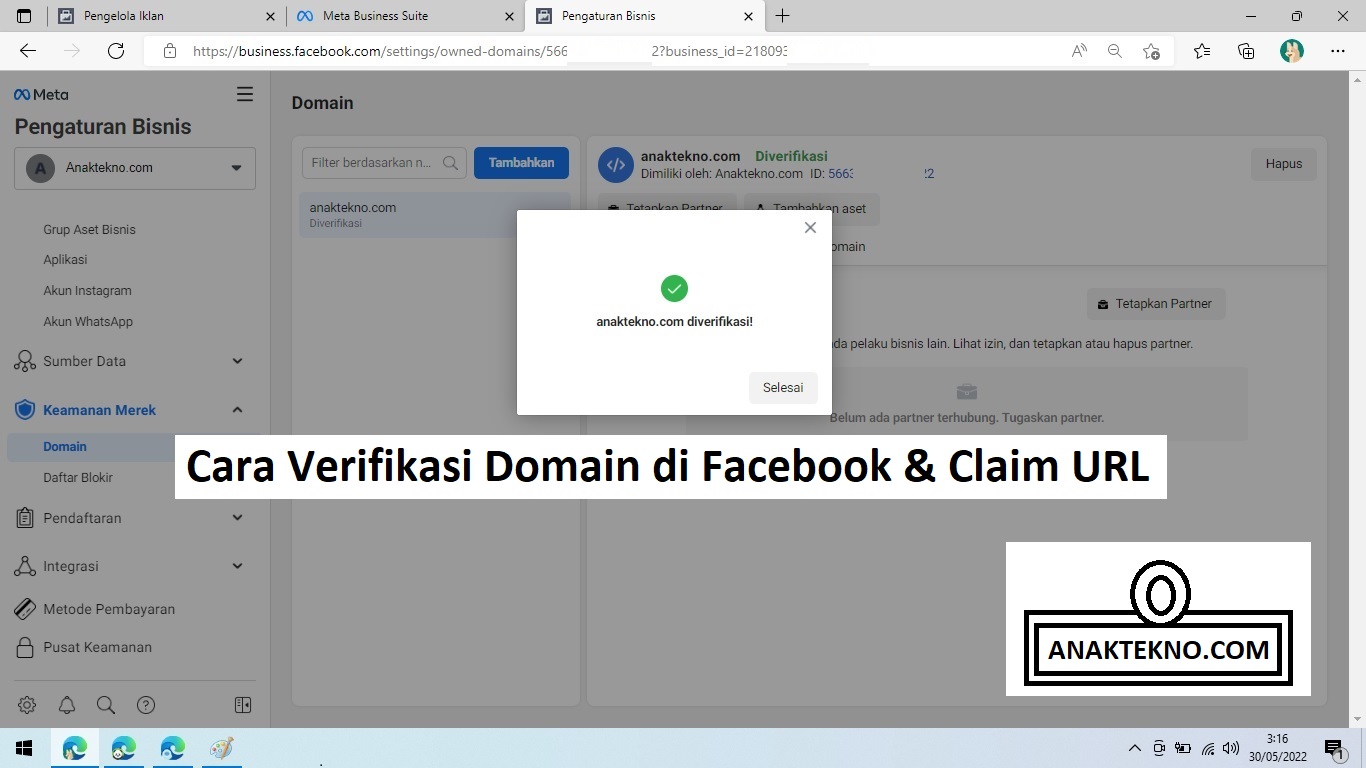Viewport: 1366px width, 768px height.
Task: Open Akun Instagram in the sidebar
Action: point(87,291)
